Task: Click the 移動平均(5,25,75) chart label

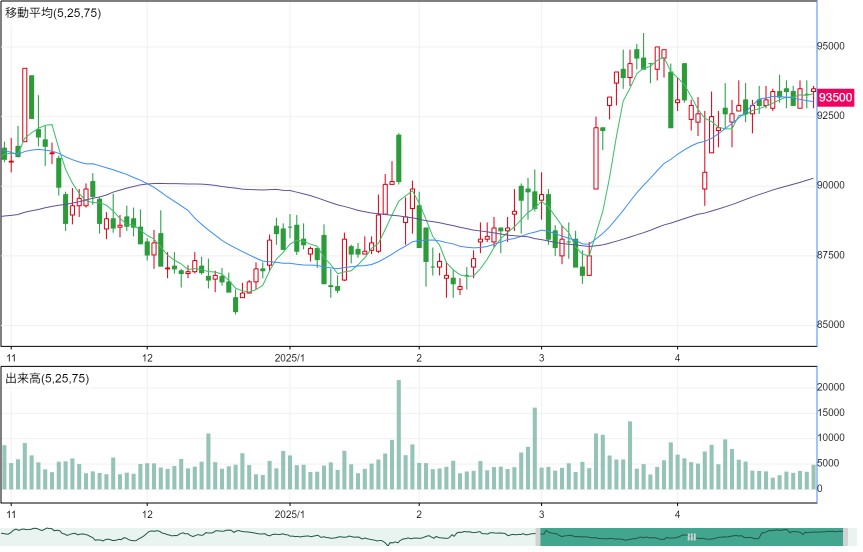Action: point(53,13)
